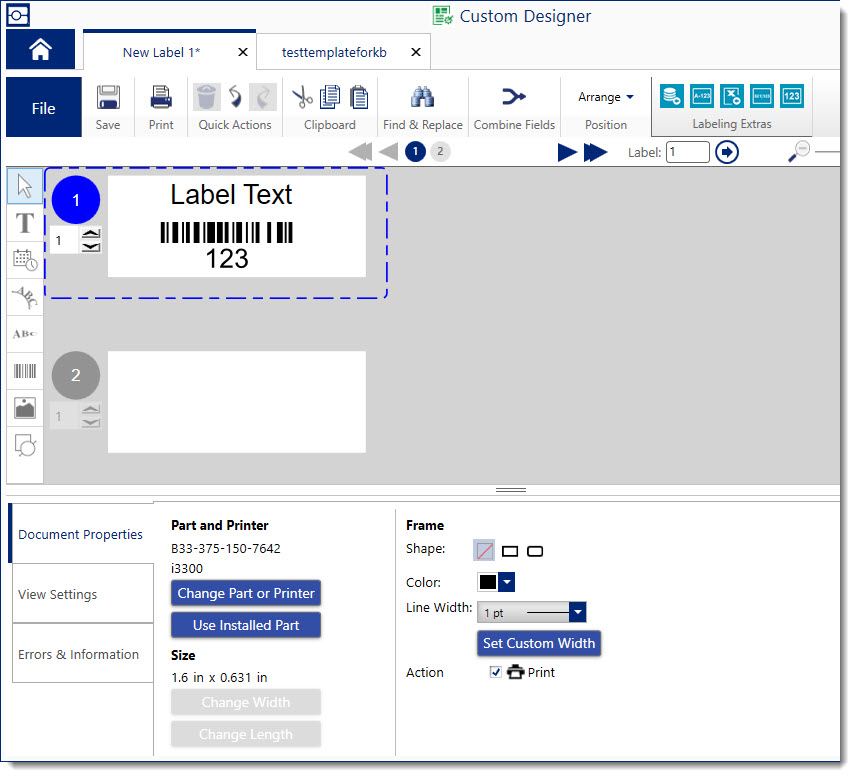
Task: Open Find & Replace binoculars tool
Action: coord(422,98)
